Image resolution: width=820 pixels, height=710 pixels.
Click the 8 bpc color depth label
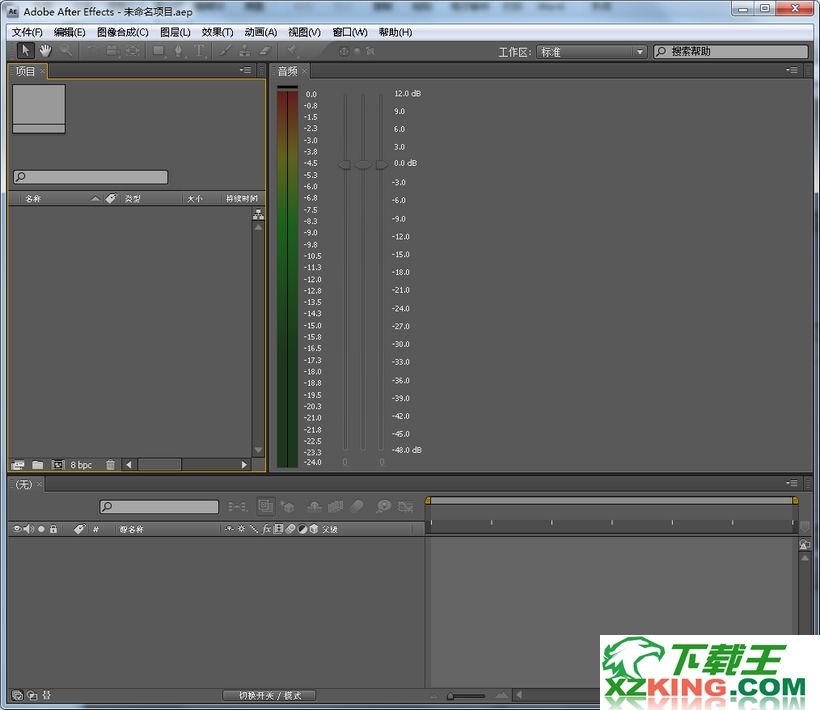81,465
